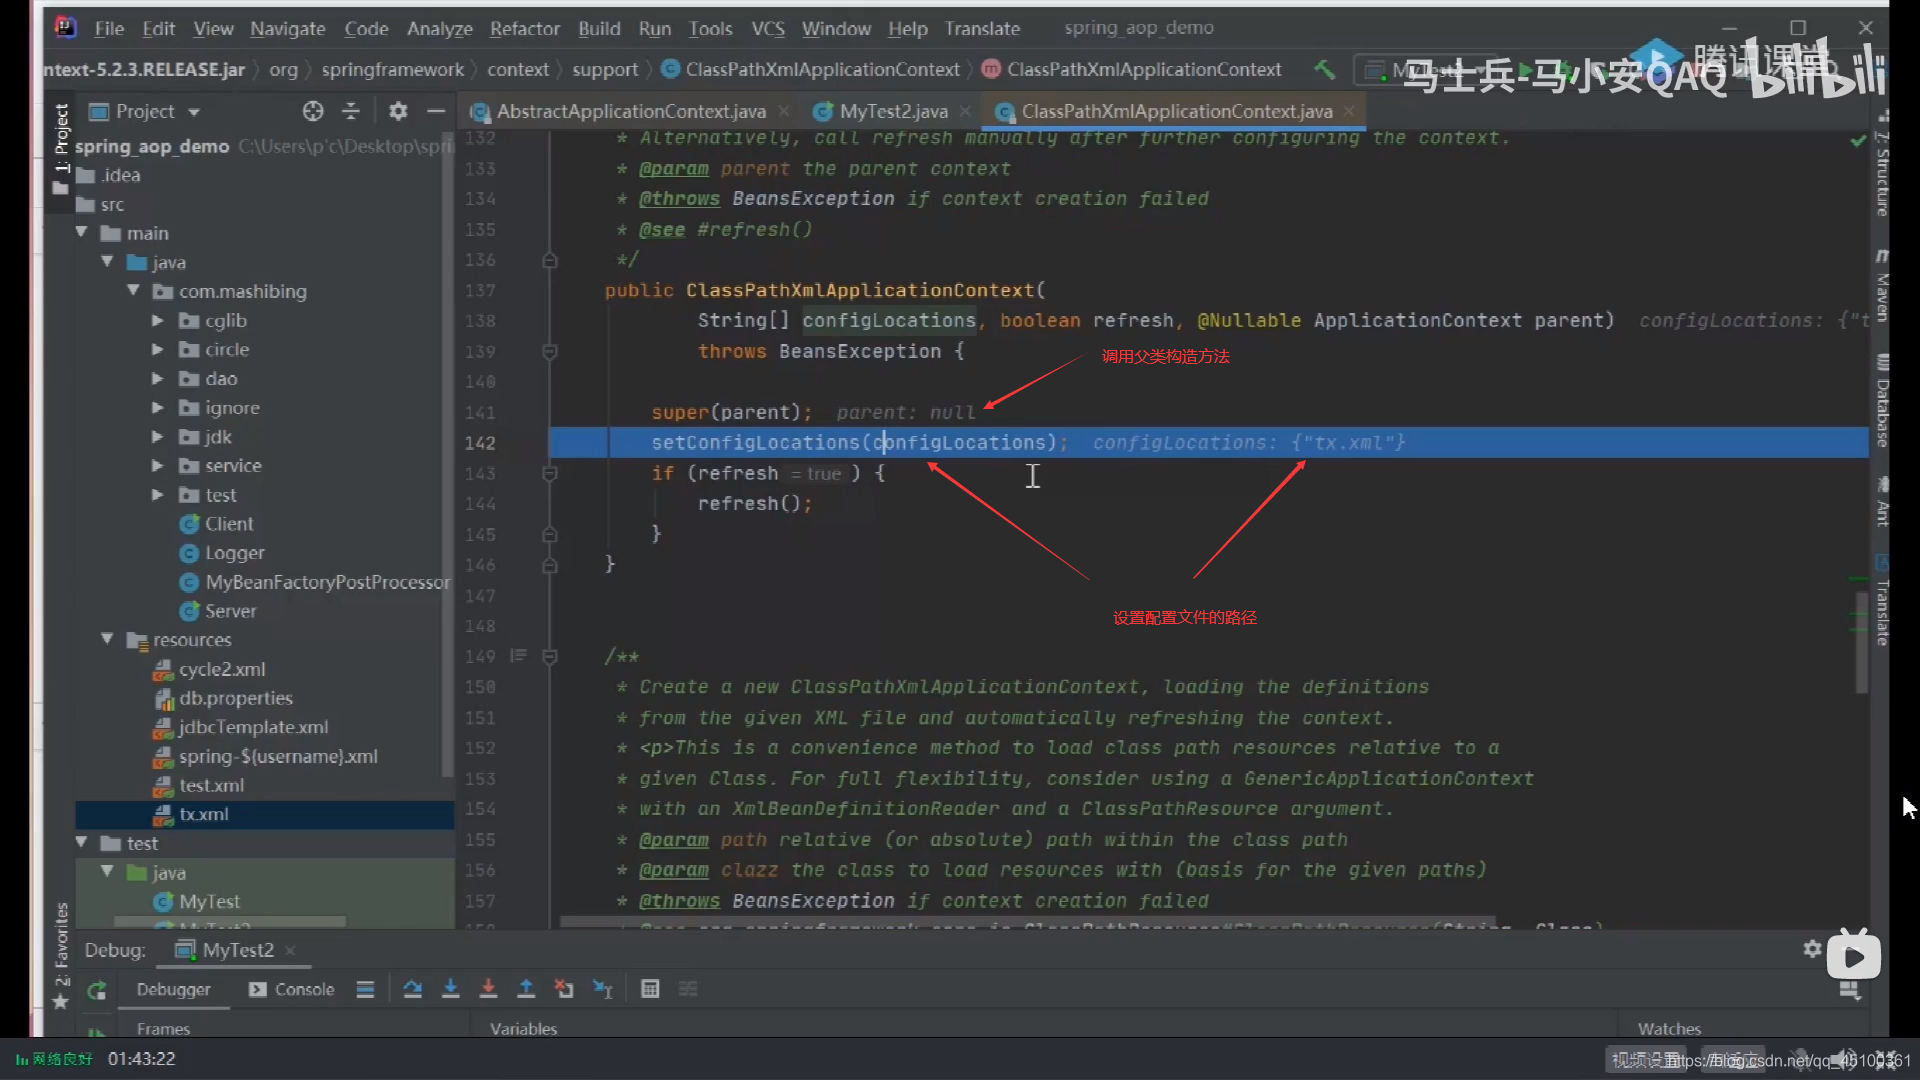The width and height of the screenshot is (1920, 1080).
Task: Click the Rerun MyTest2 debug icon
Action: click(x=97, y=990)
